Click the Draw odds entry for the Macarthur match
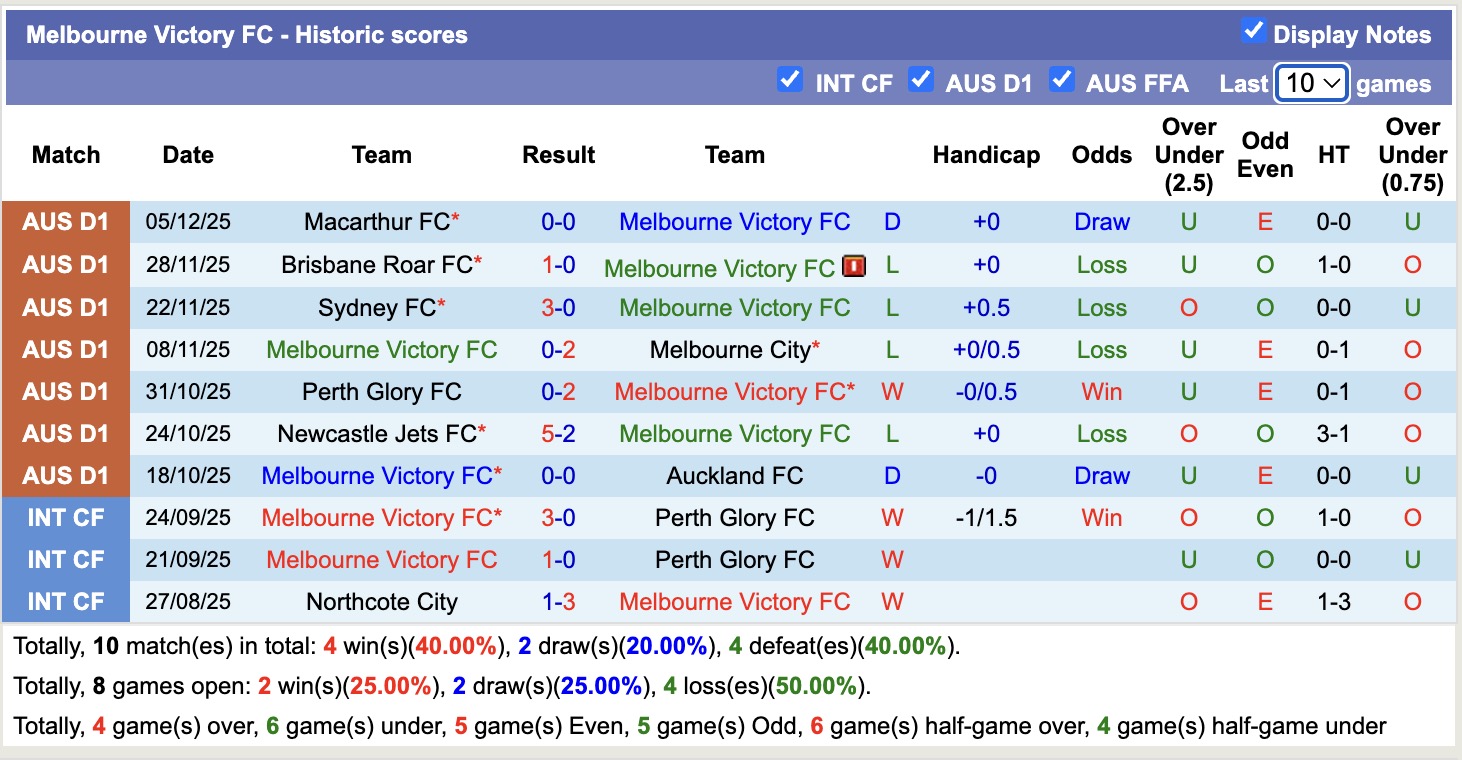This screenshot has width=1462, height=760. (x=1101, y=221)
